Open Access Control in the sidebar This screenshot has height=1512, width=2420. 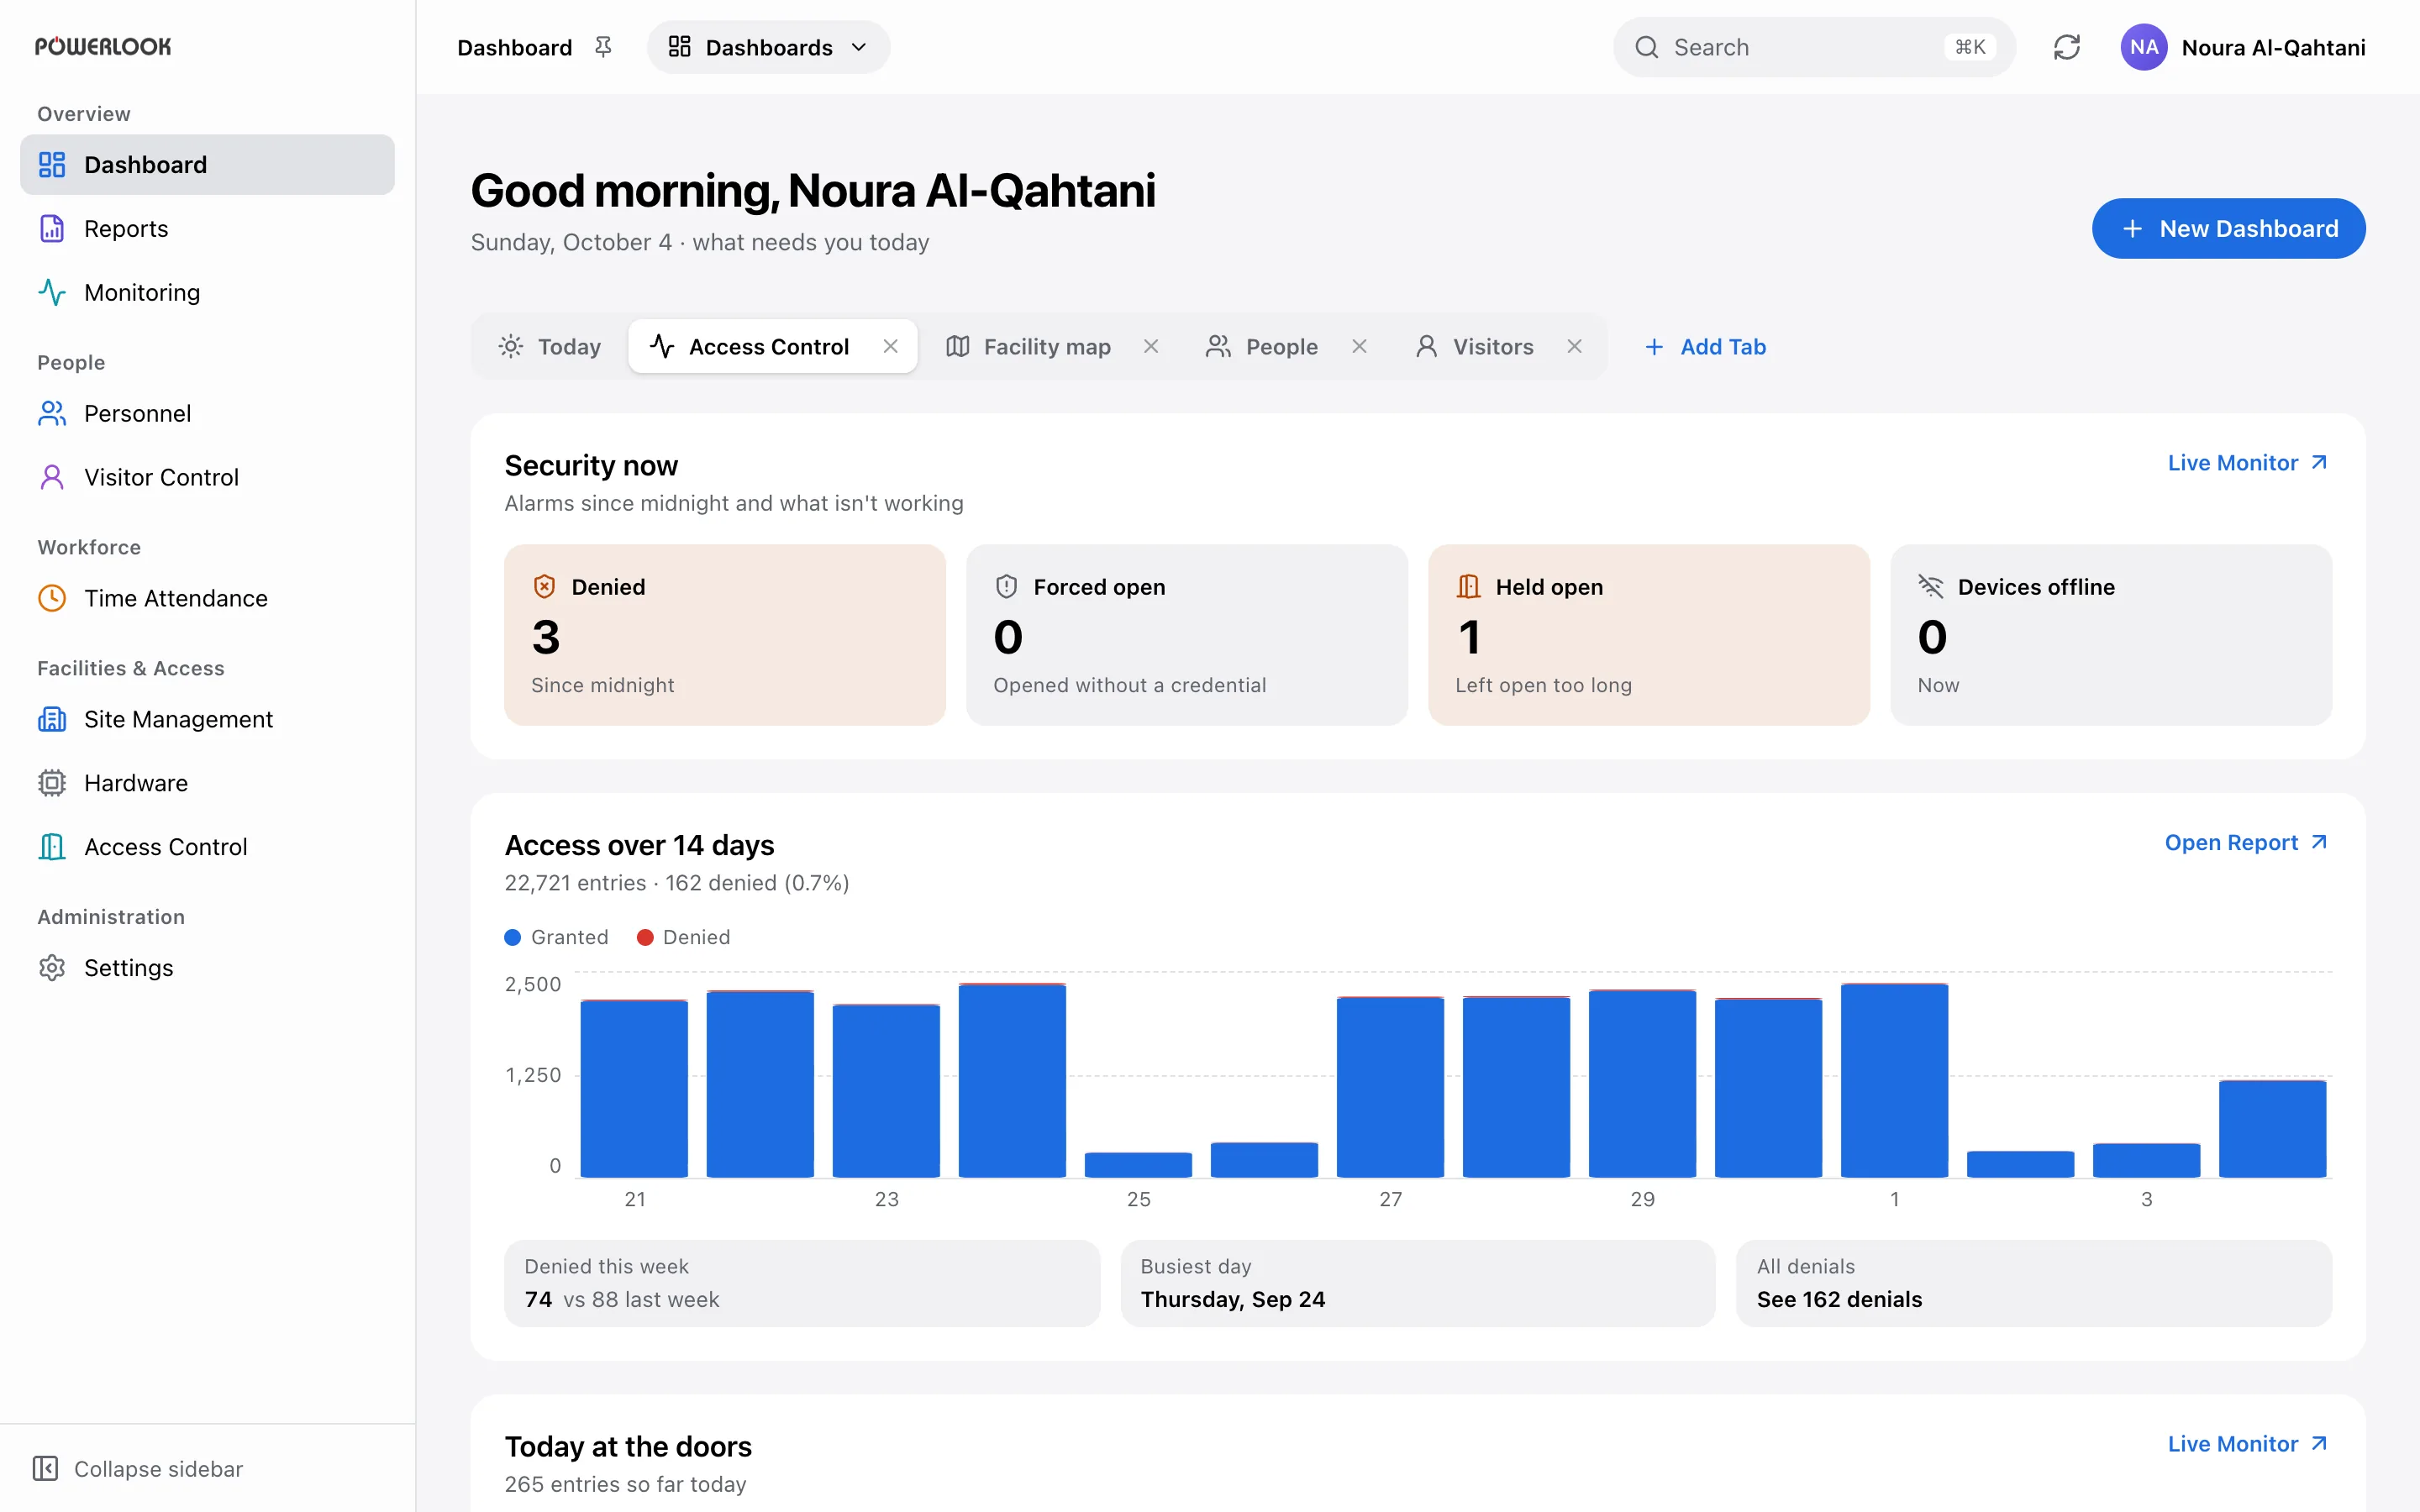[x=207, y=847]
